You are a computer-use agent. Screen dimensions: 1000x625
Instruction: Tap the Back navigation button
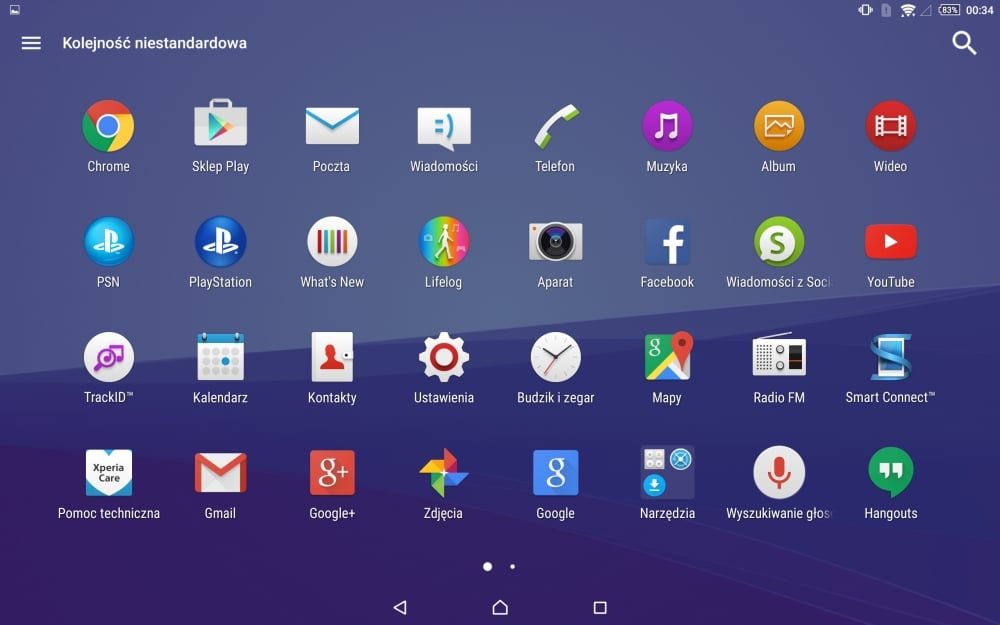pyautogui.click(x=400, y=607)
